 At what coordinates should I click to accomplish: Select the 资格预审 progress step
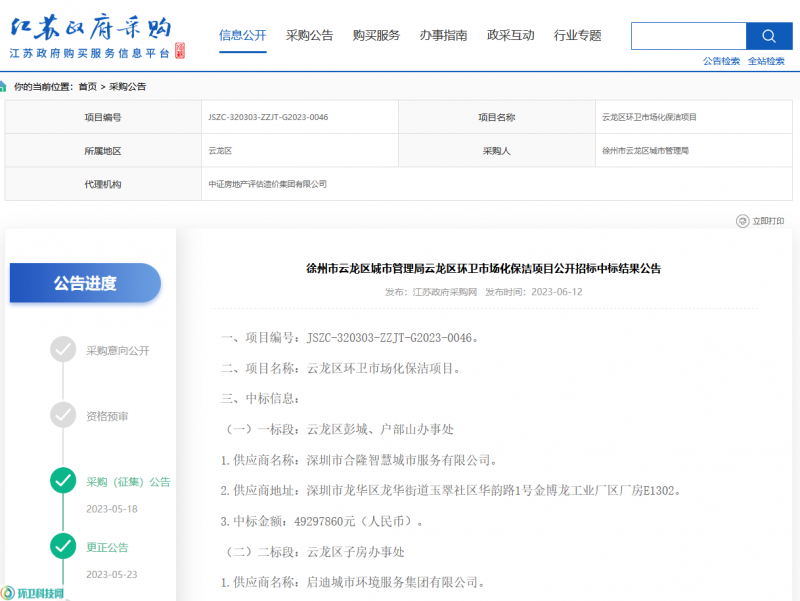(x=107, y=416)
